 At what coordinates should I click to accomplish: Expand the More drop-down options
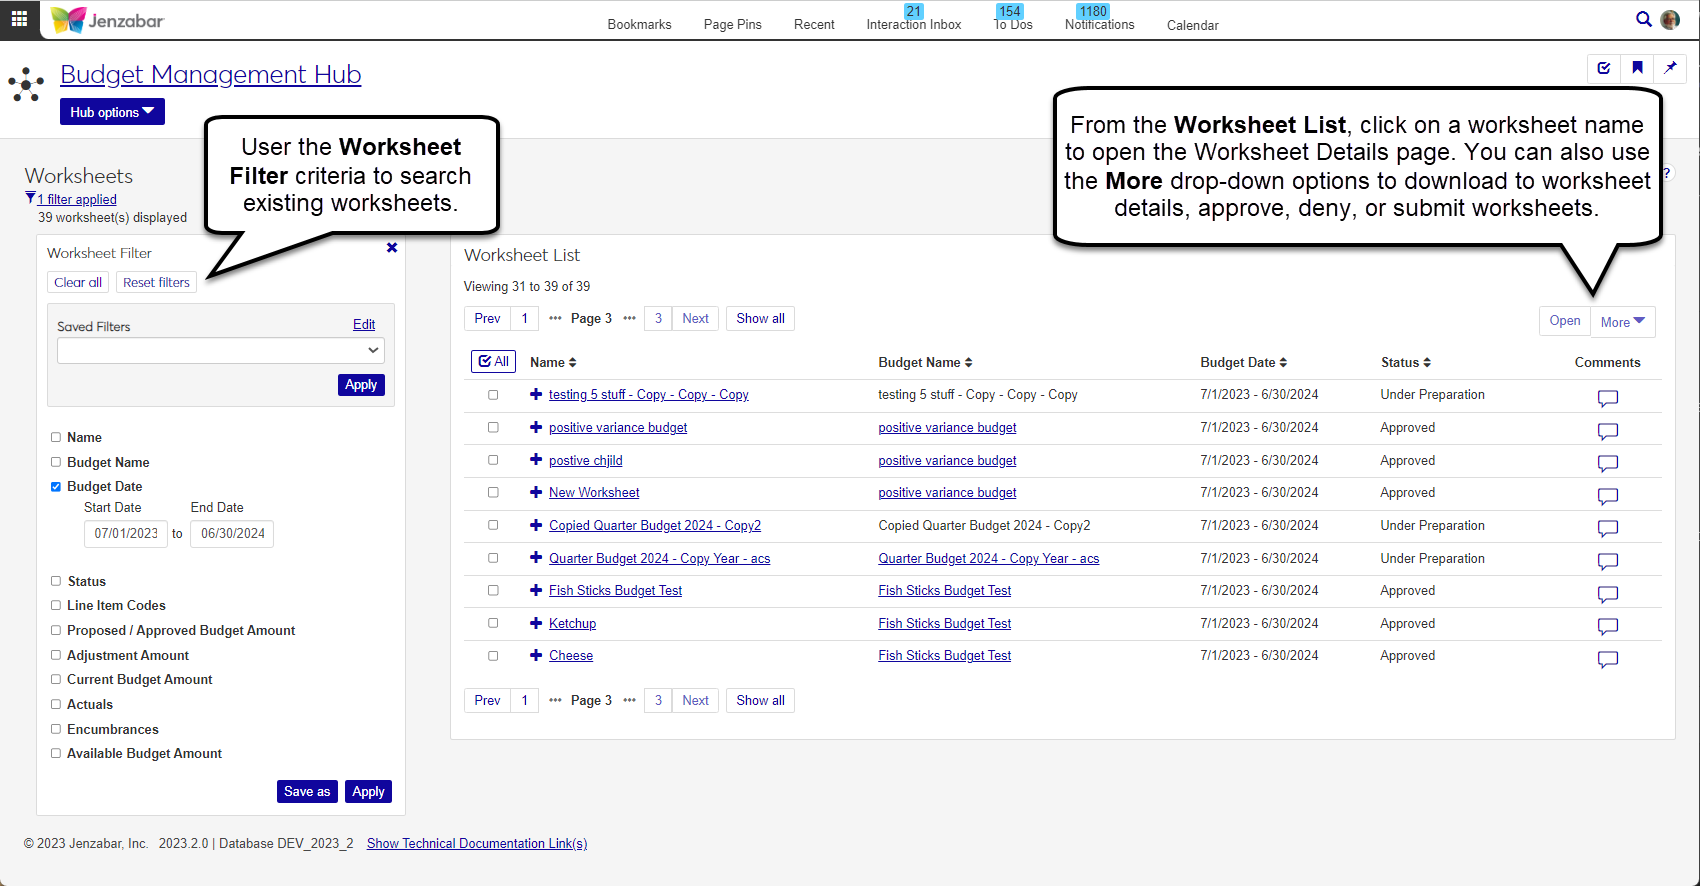pos(1622,322)
